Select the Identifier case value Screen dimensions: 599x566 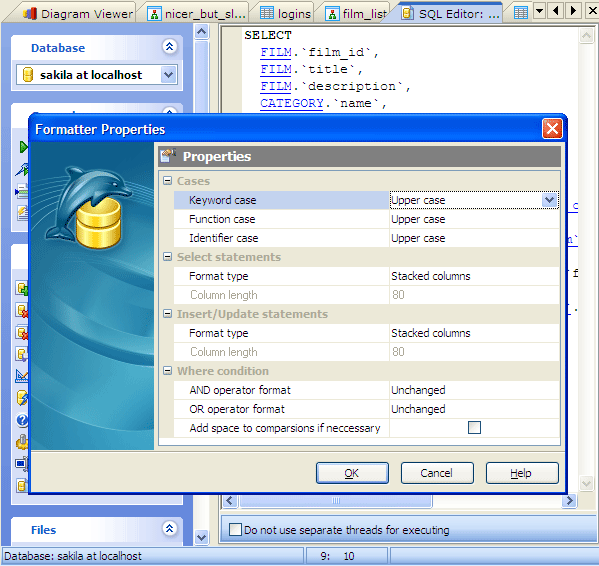pos(474,238)
